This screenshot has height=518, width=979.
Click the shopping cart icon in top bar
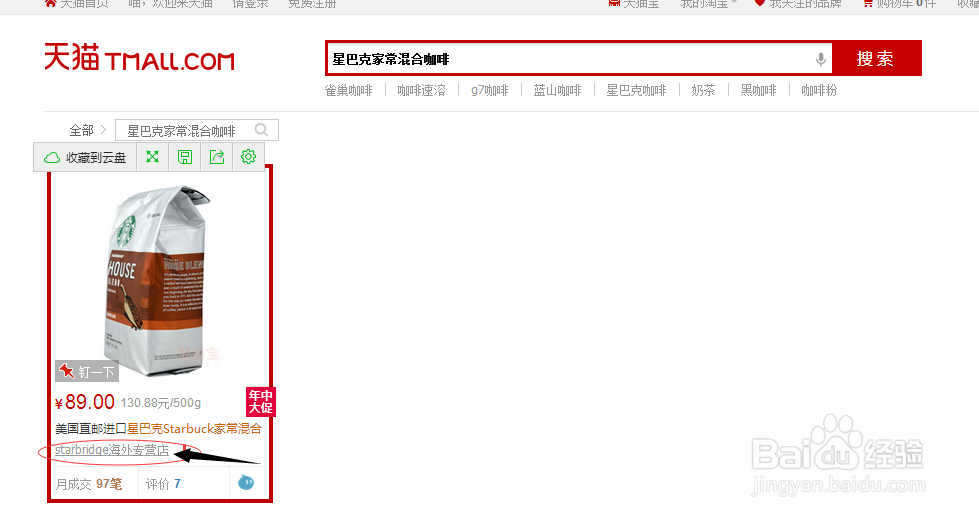click(868, 4)
